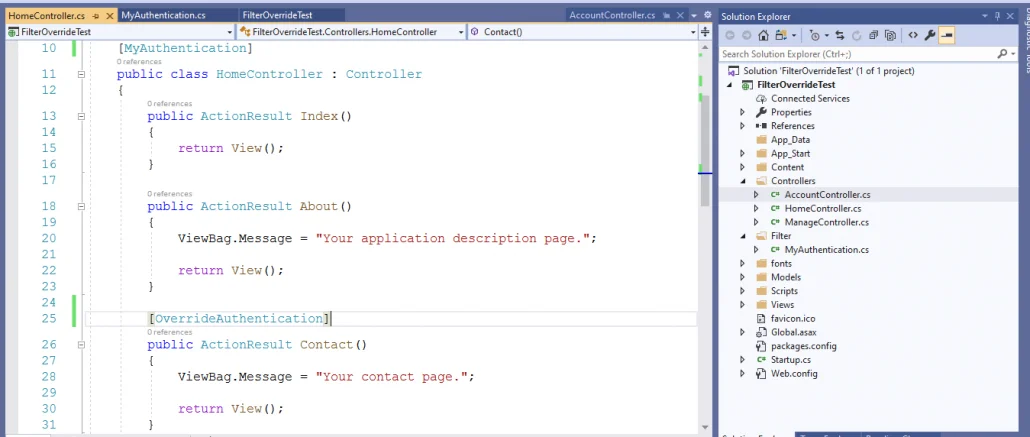Select favicon.ico file
1030x437 pixels.
tap(793, 319)
